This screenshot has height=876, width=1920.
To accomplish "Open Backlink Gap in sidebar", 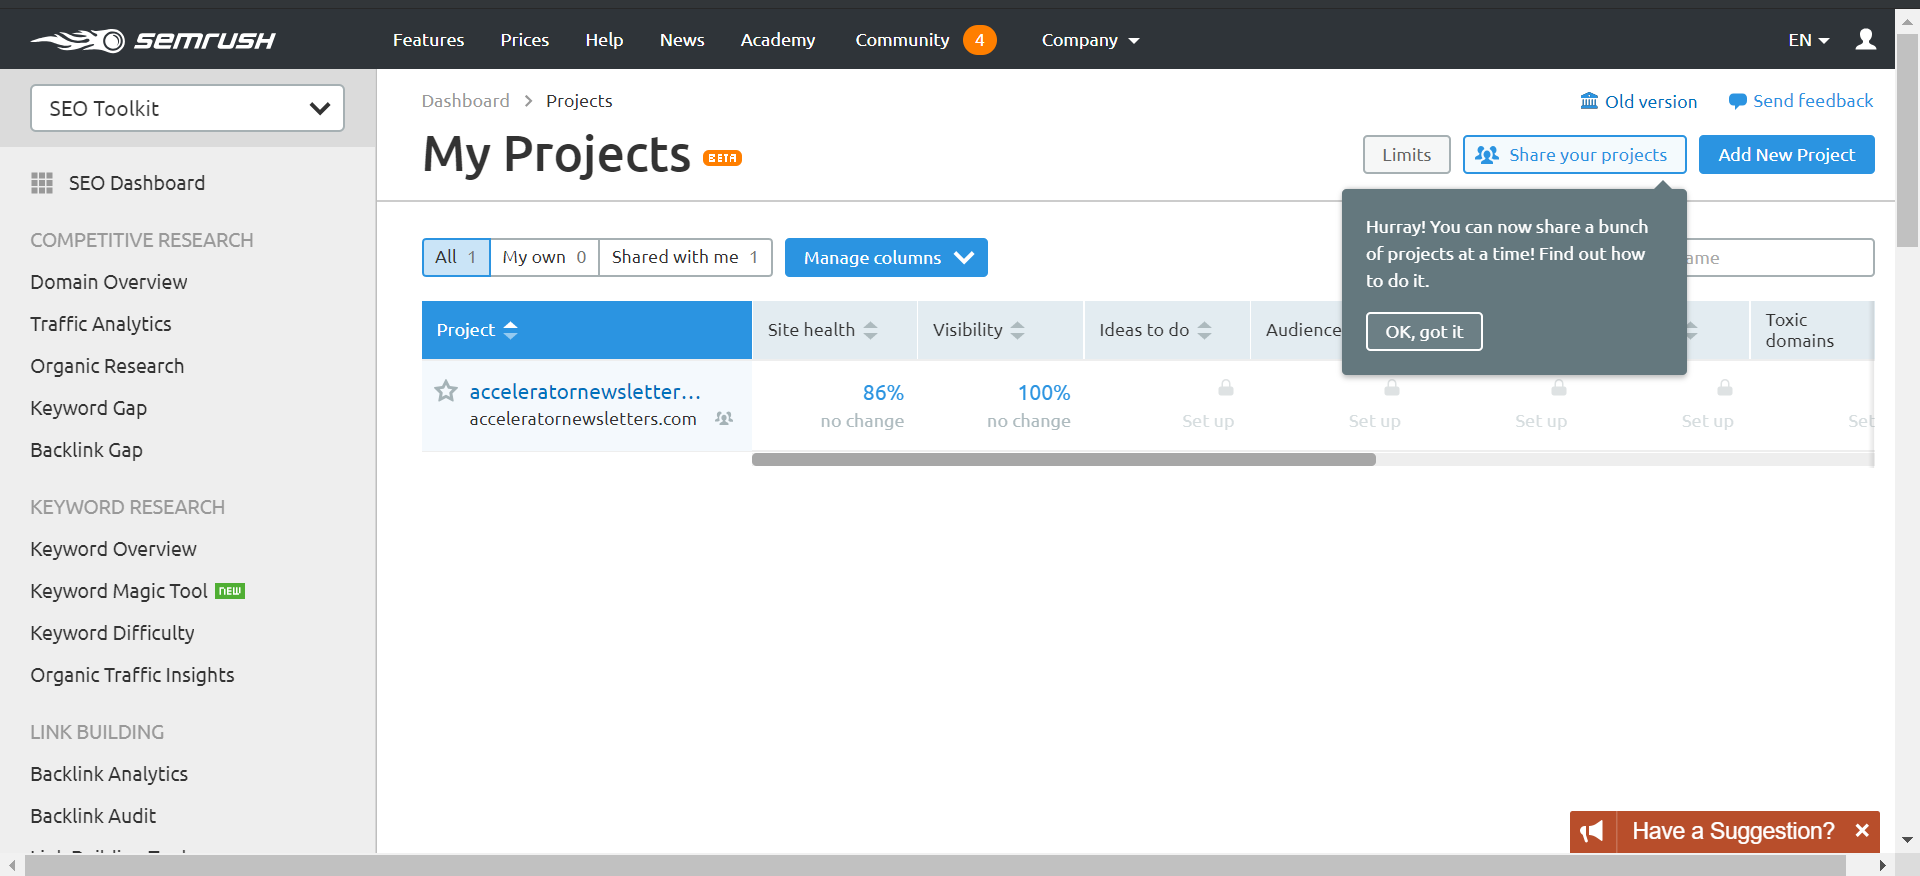I will click(x=86, y=450).
